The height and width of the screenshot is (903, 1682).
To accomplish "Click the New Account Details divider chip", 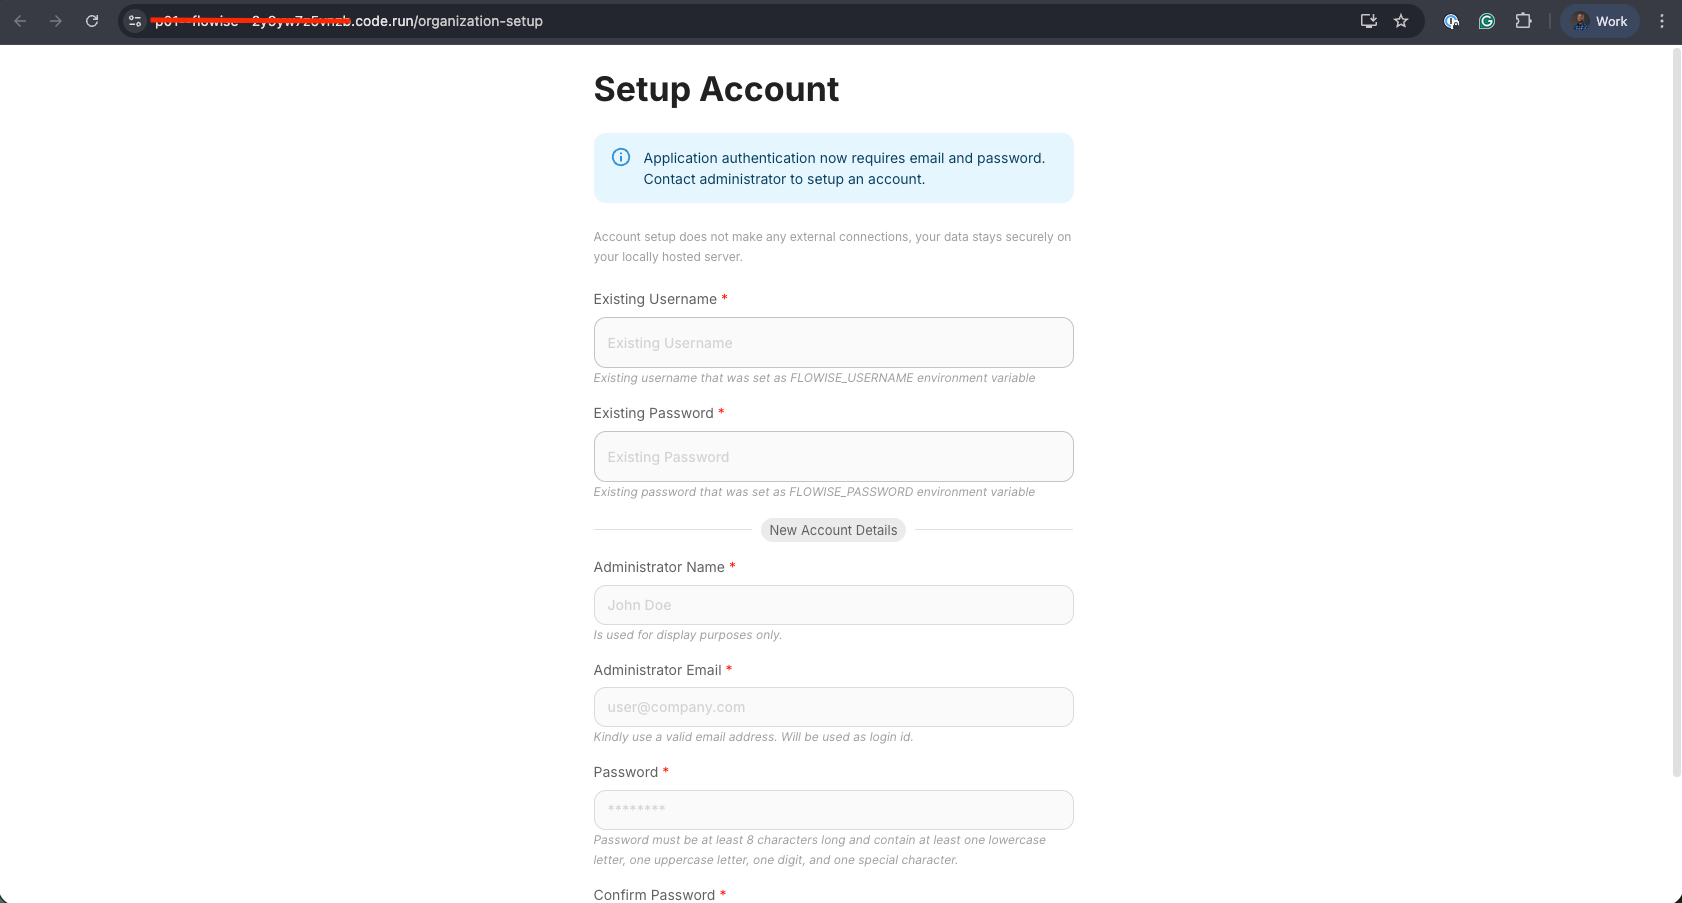I will click(x=833, y=530).
